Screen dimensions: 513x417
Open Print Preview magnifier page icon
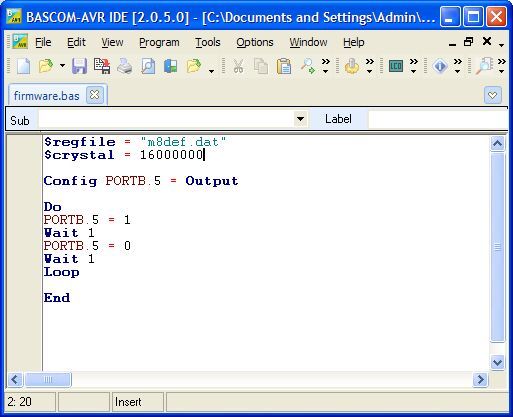tap(148, 66)
